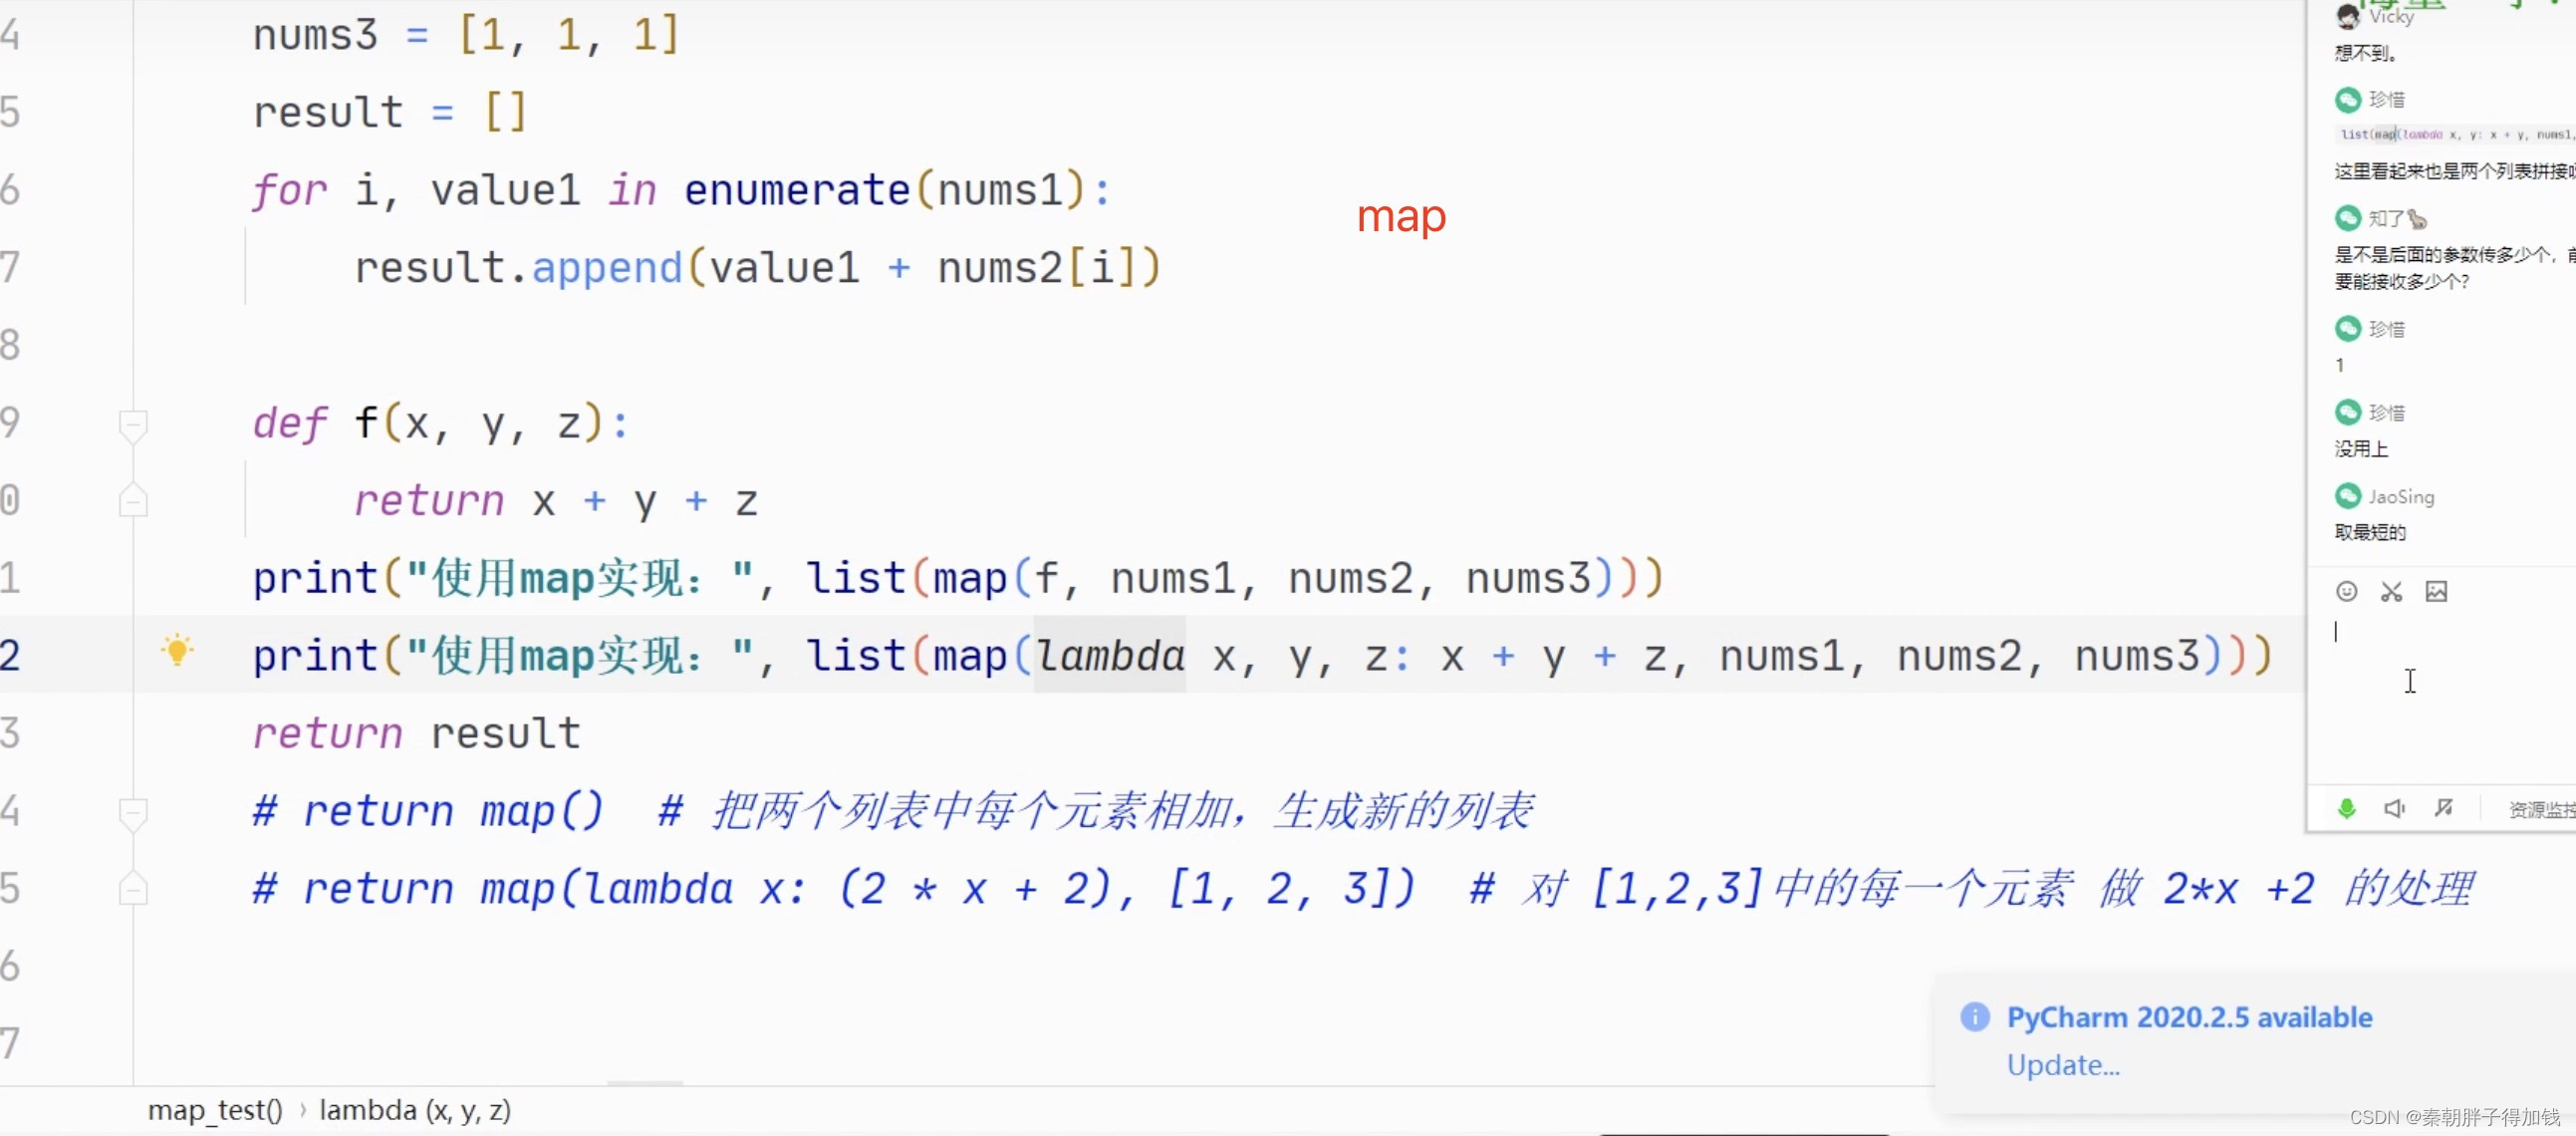Viewport: 2576px width, 1136px height.
Task: Click the code image thumbnail in chat
Action: 2455,134
